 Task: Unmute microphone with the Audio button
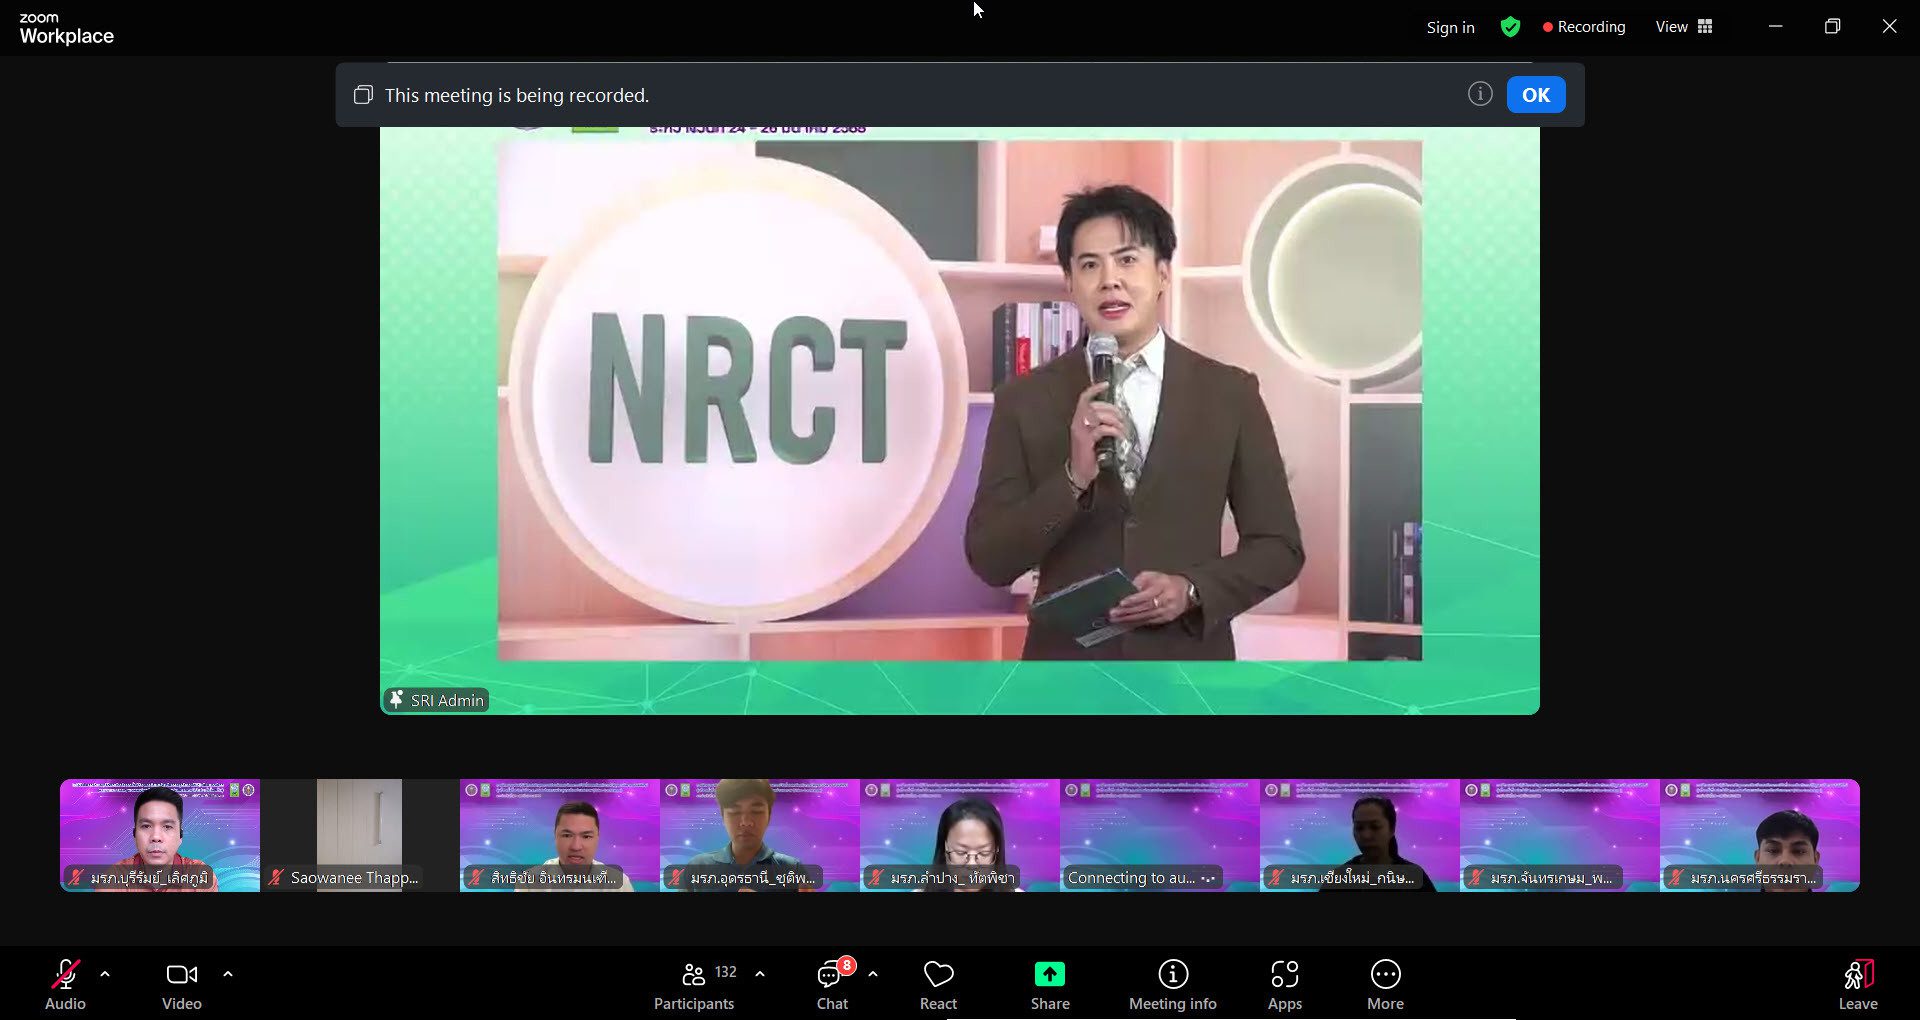tap(65, 984)
